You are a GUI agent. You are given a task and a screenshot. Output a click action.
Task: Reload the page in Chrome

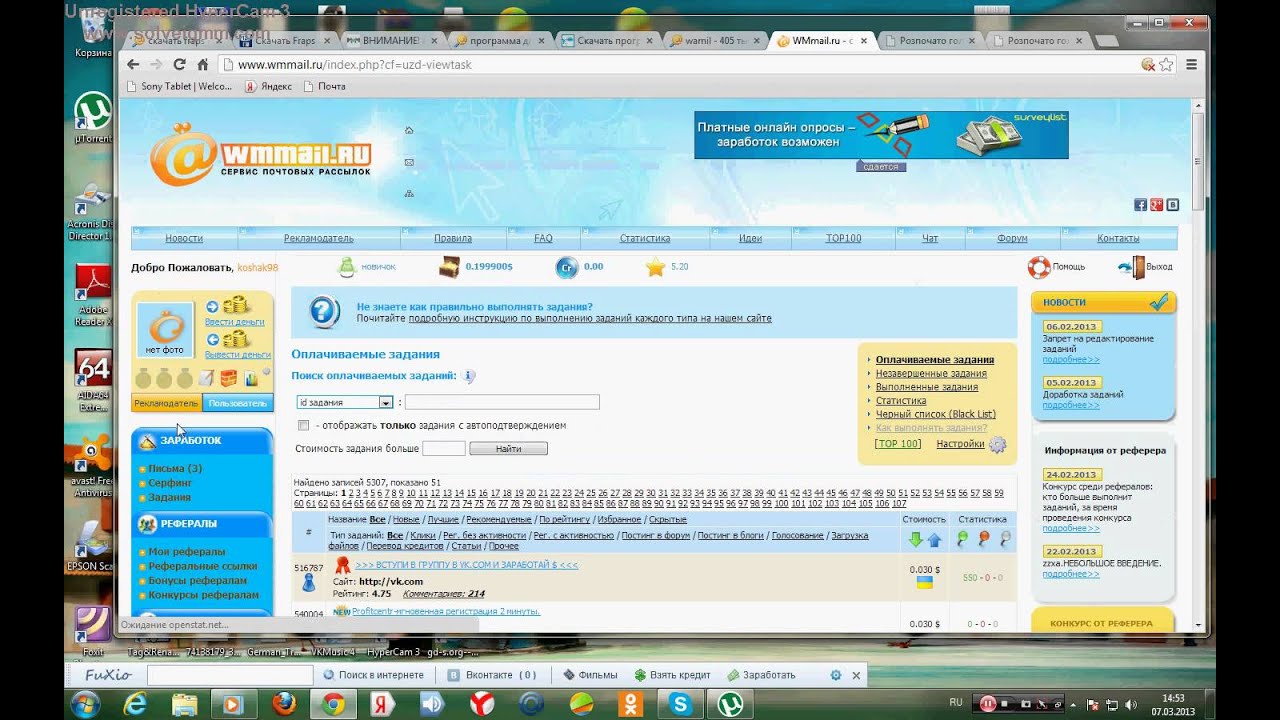[180, 64]
